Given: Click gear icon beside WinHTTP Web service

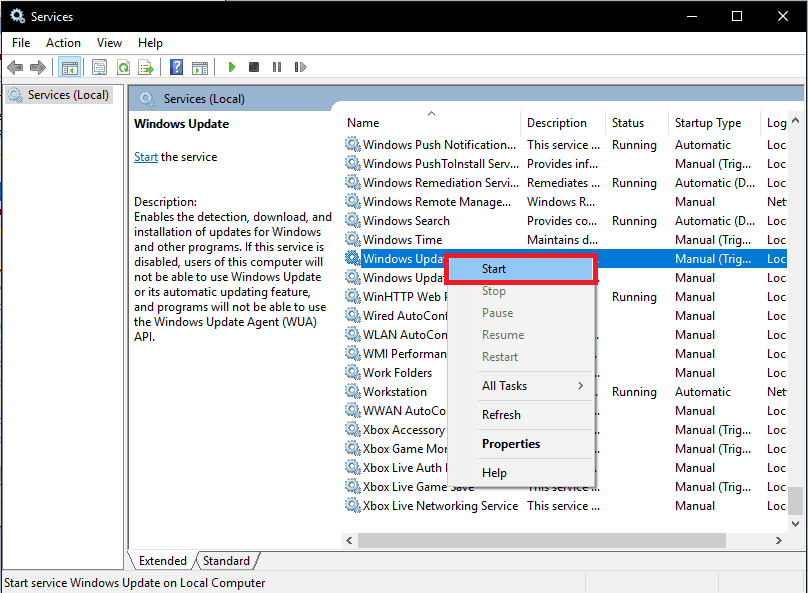Looking at the screenshot, I should coord(352,297).
